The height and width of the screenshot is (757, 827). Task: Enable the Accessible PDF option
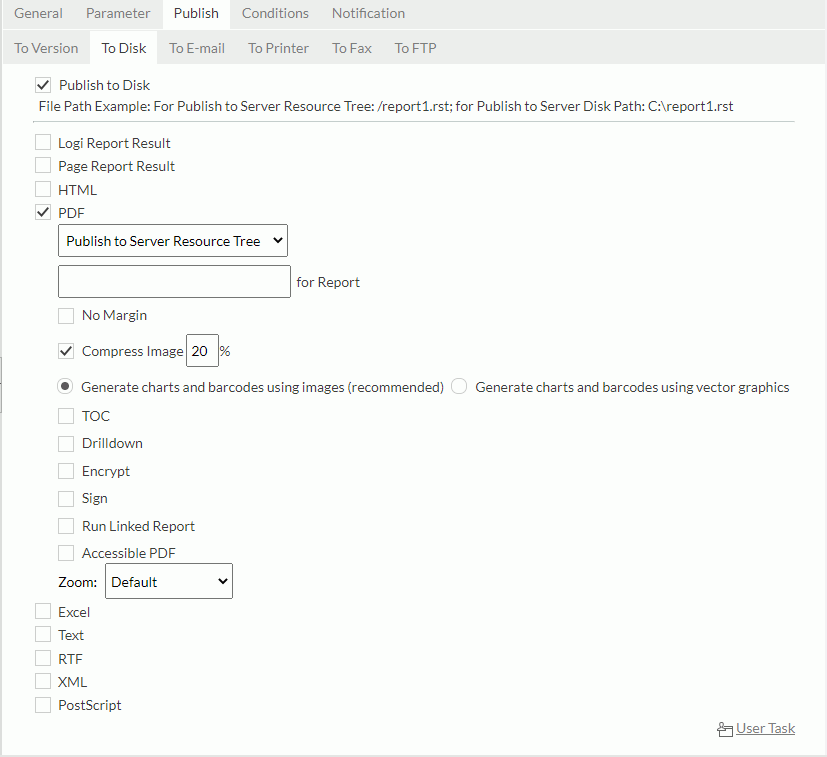pyautogui.click(x=65, y=552)
